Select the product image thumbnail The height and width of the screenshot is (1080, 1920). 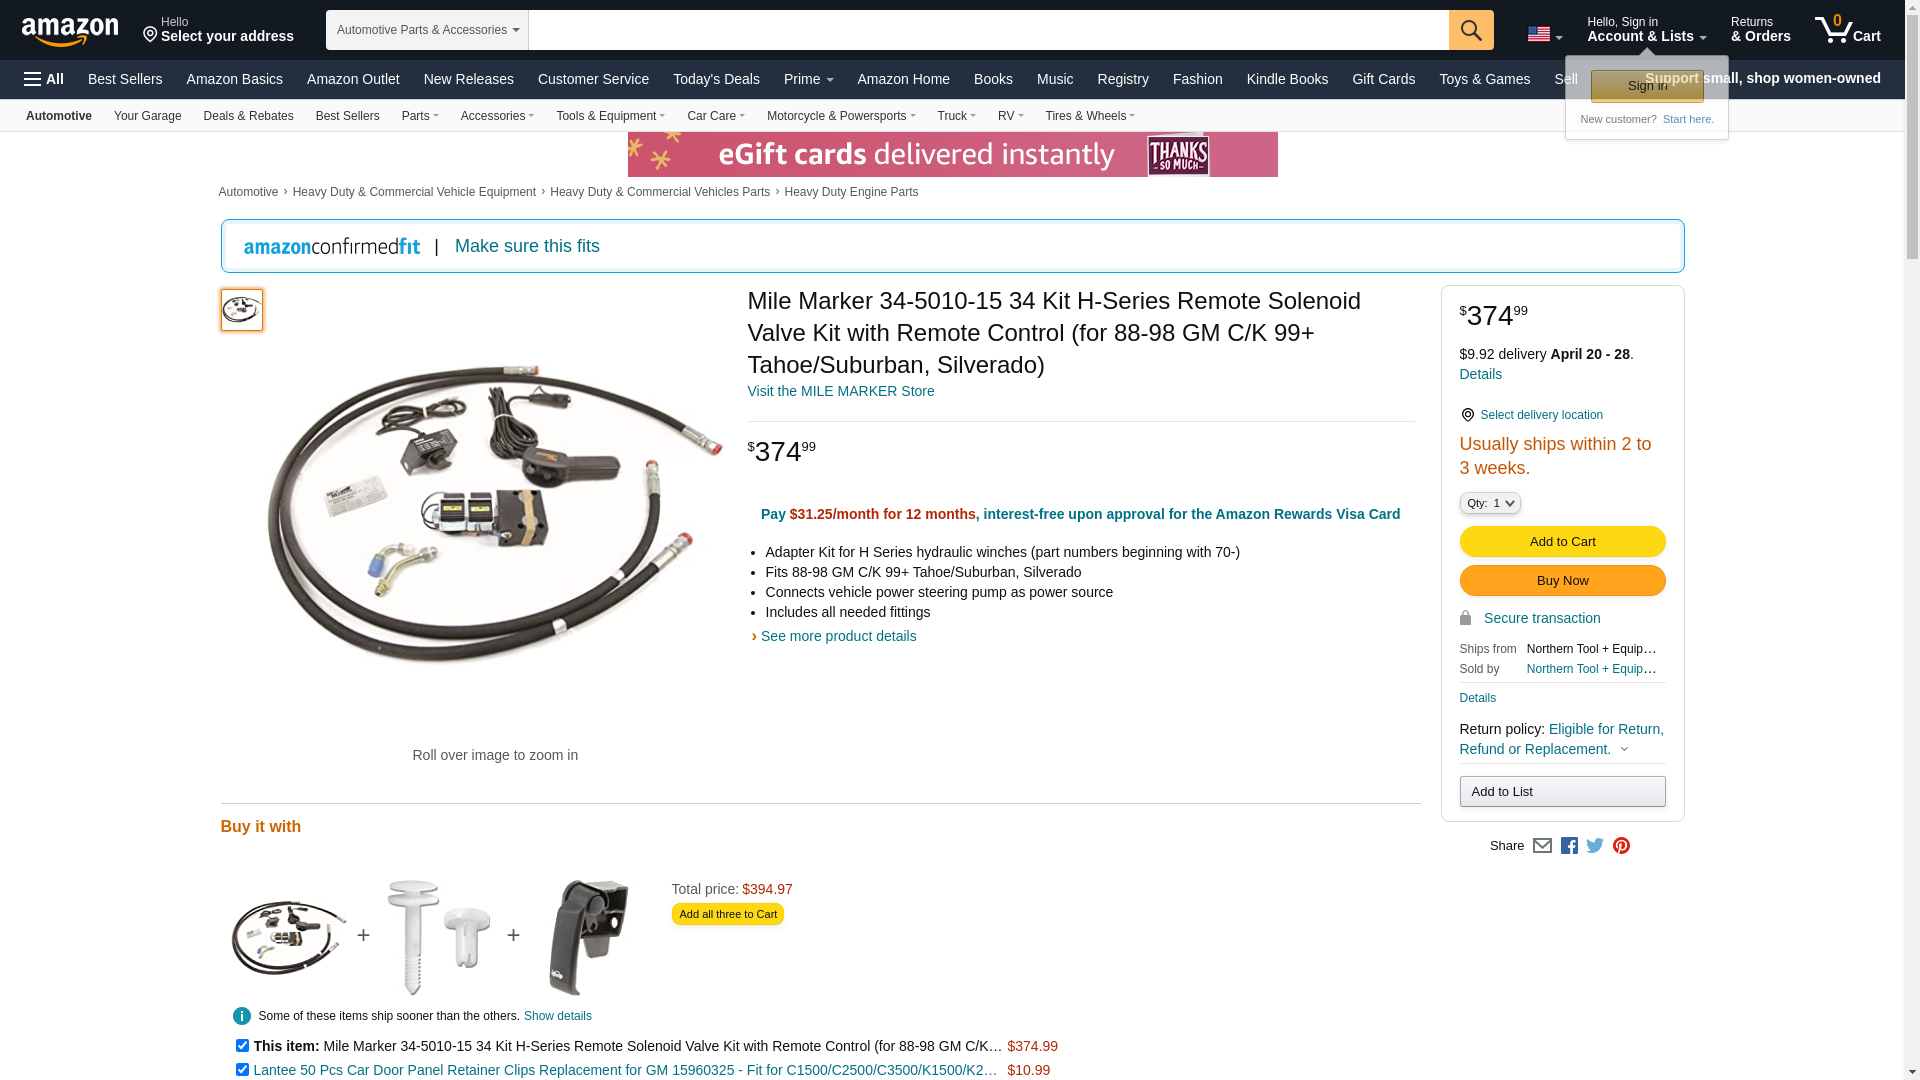point(242,310)
